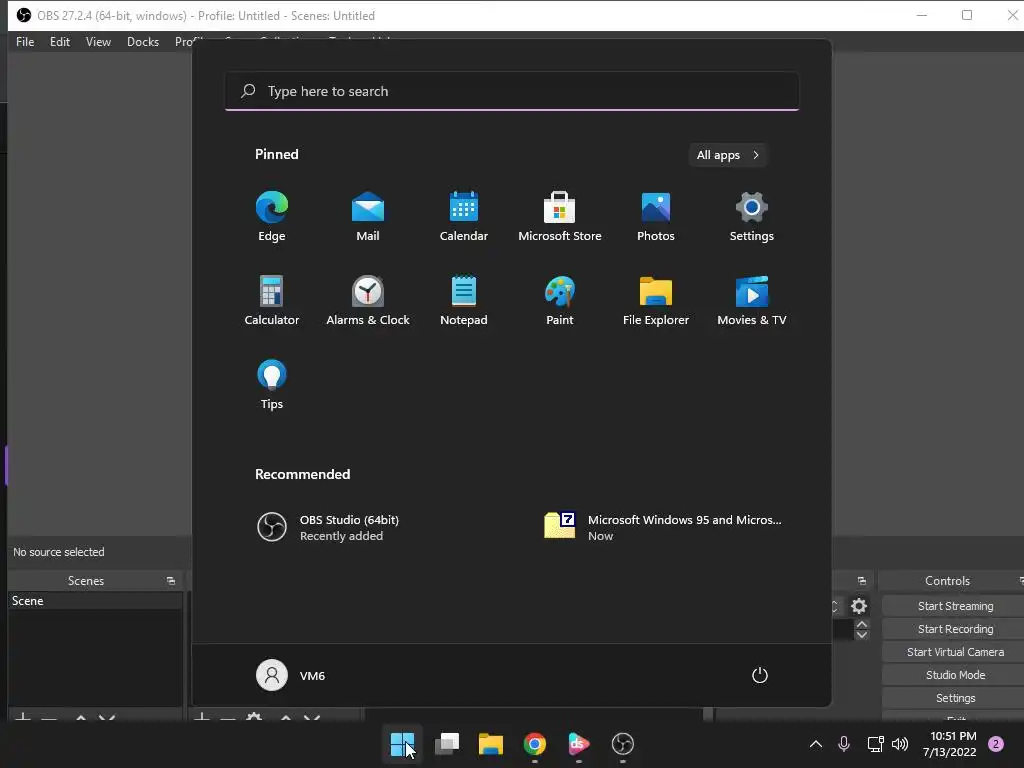Click OBS gear icon beside Controls
Viewport: 1024px width, 768px height.
(859, 606)
